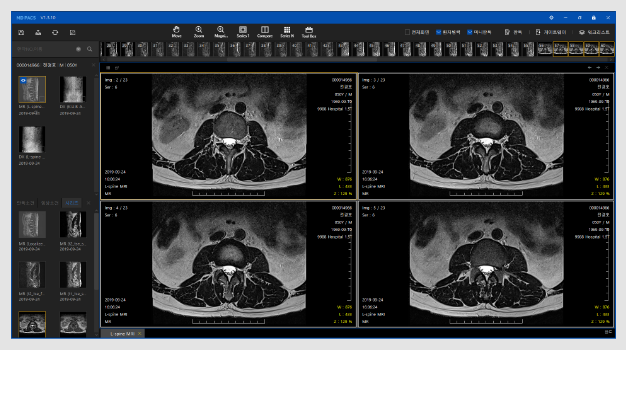Close the L-spine MRI tab

coord(140,332)
